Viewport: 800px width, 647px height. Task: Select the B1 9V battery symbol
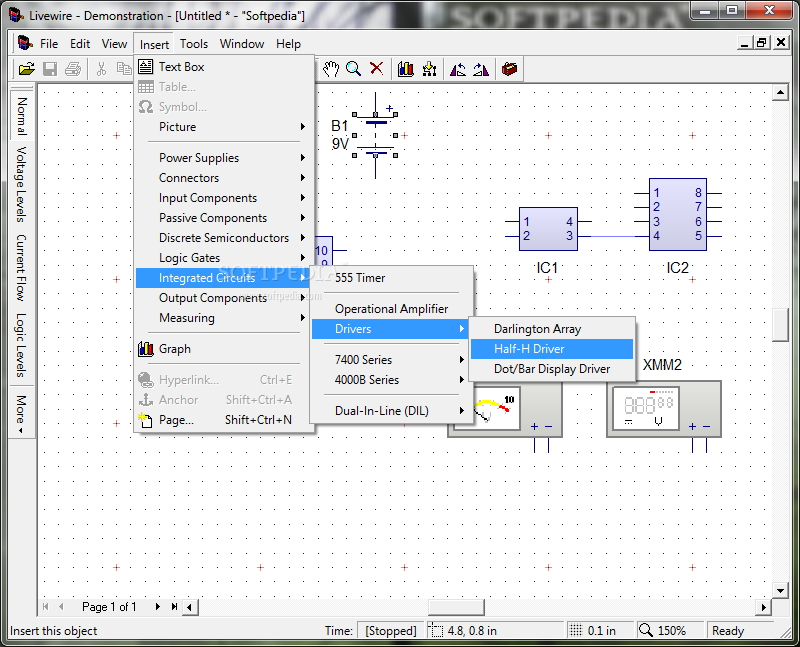point(375,135)
